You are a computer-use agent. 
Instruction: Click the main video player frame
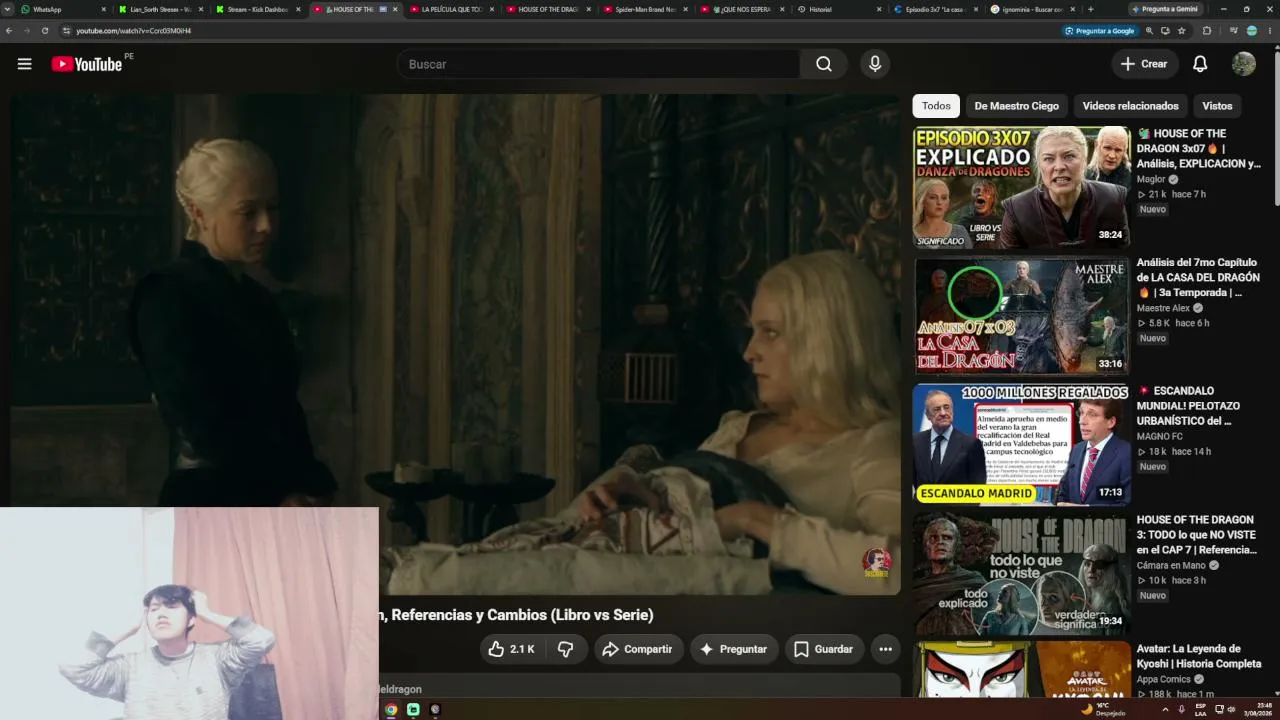[455, 345]
